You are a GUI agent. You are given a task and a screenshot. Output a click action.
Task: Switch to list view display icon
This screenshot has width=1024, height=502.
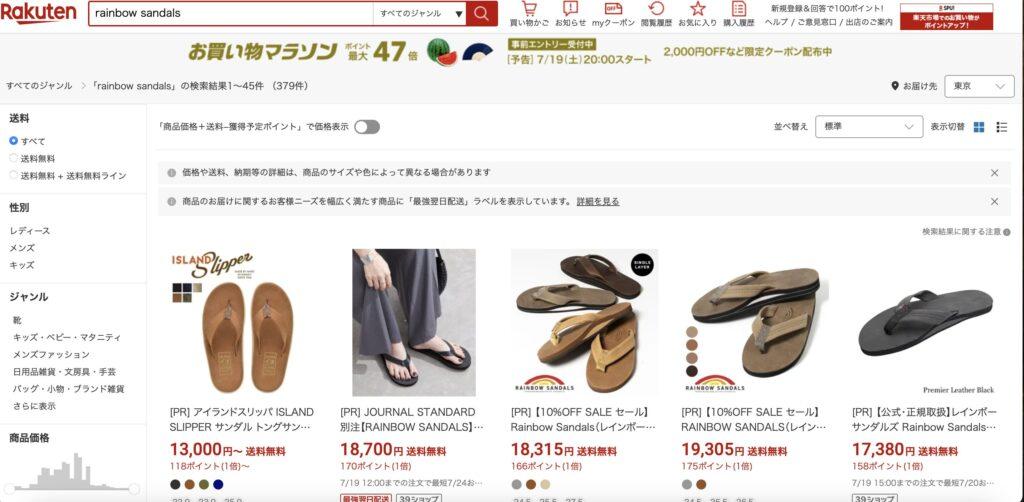(x=1002, y=127)
